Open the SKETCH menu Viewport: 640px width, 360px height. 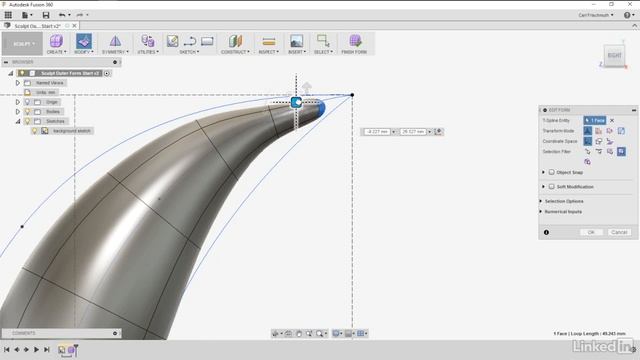(x=189, y=52)
